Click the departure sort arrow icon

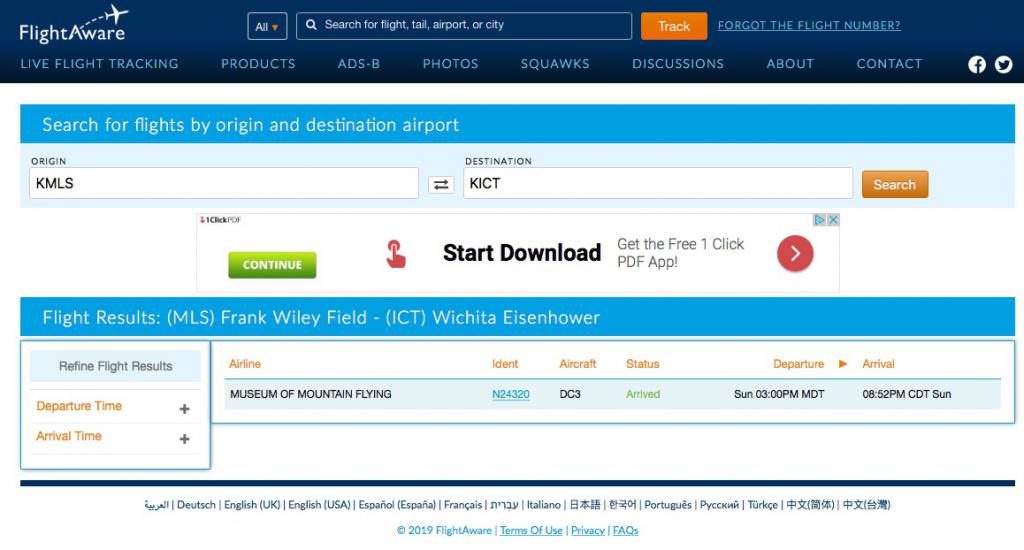(843, 364)
